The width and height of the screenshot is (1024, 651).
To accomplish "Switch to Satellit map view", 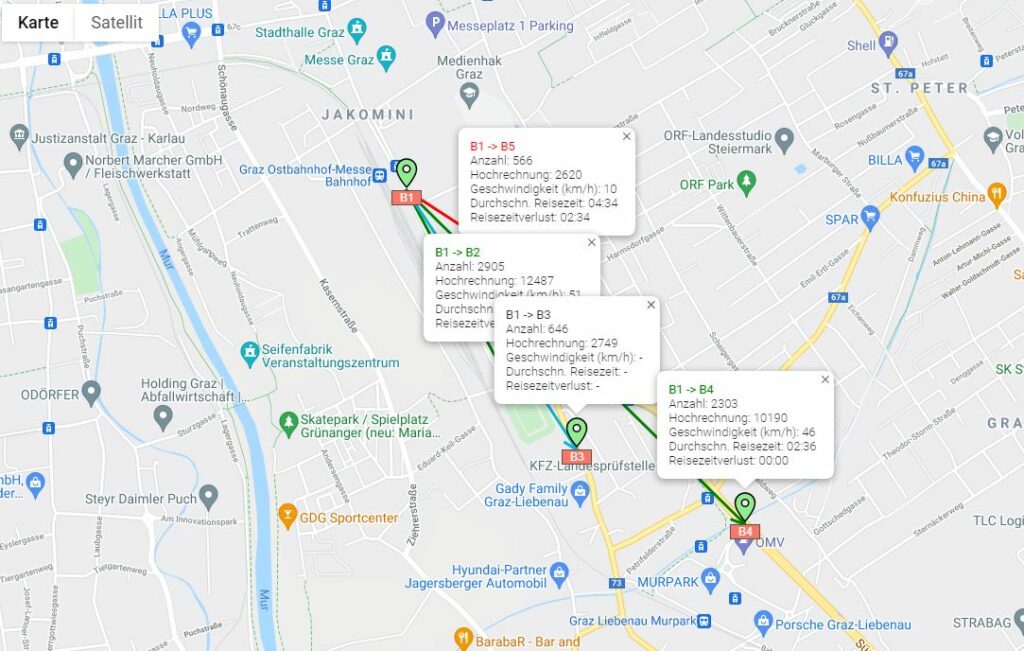I will tap(116, 22).
